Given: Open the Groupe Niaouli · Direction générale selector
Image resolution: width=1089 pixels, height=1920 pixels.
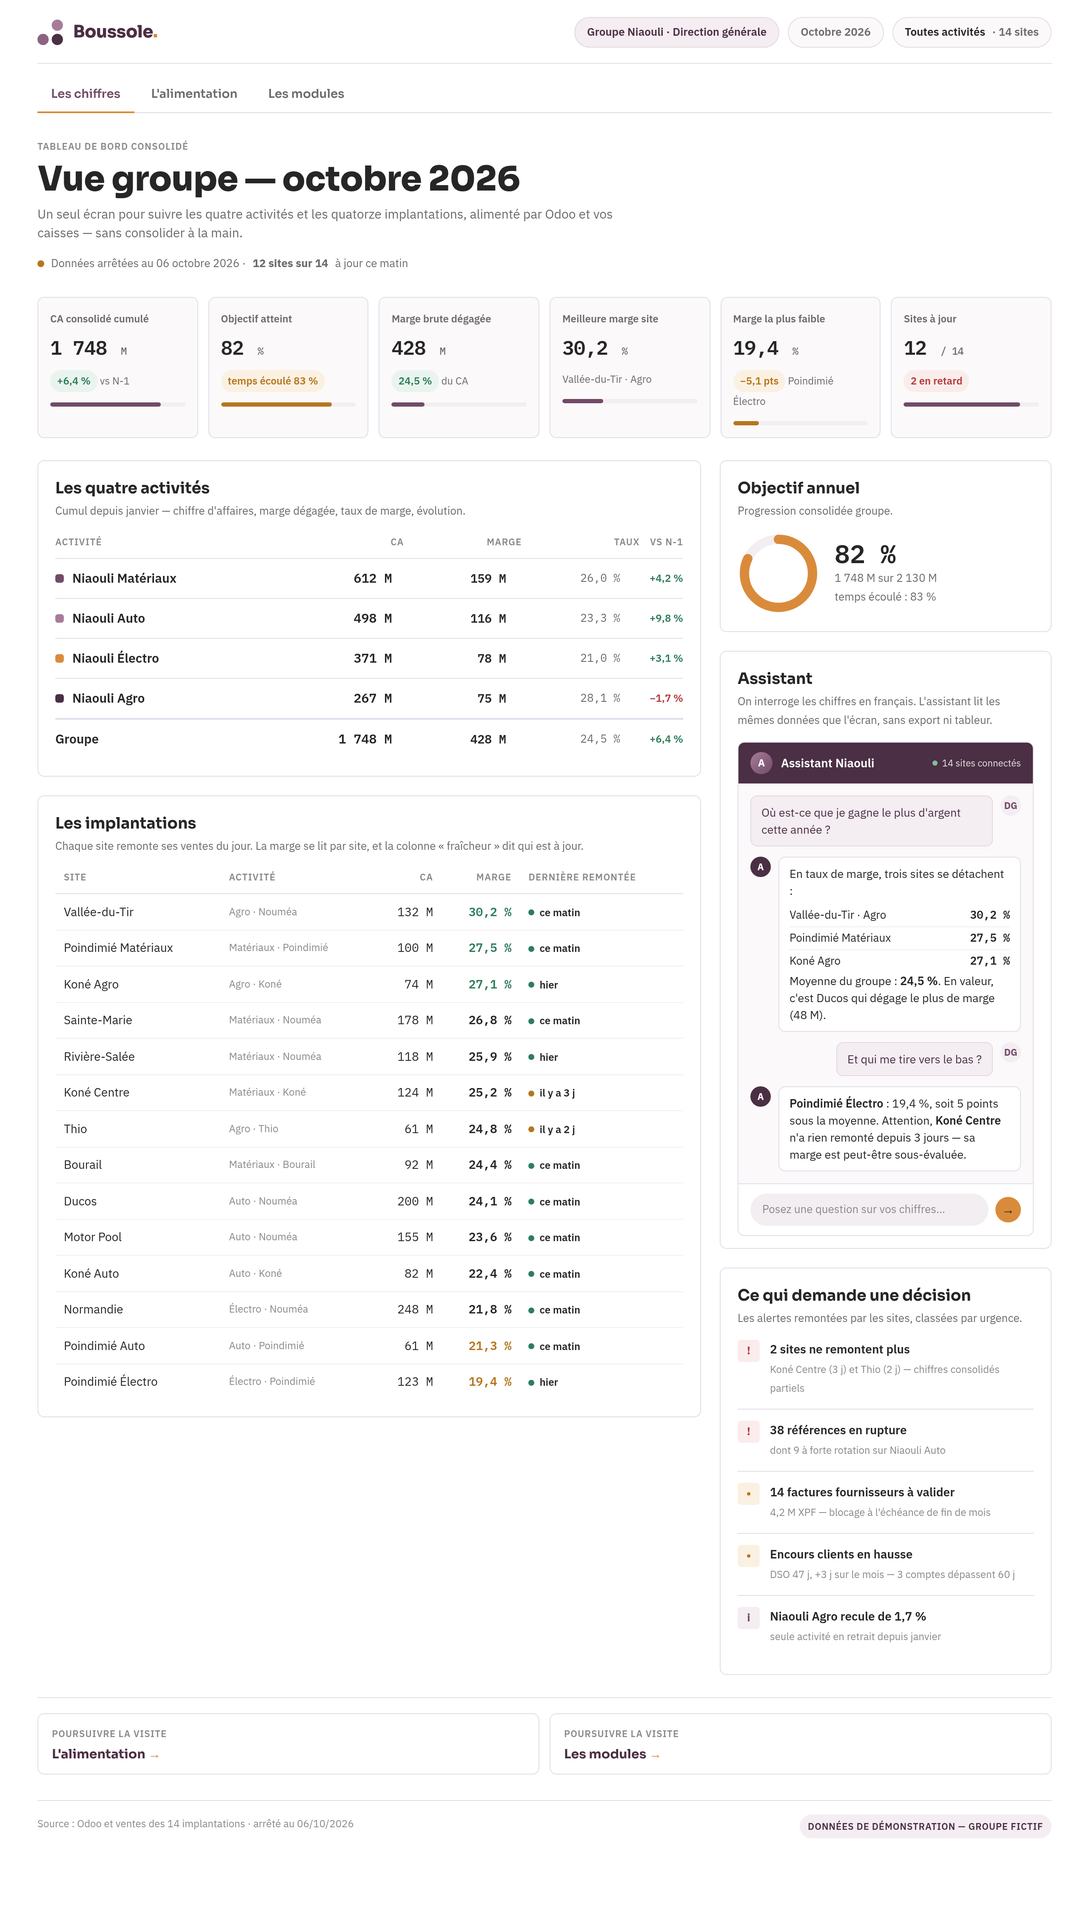Looking at the screenshot, I should 676,32.
